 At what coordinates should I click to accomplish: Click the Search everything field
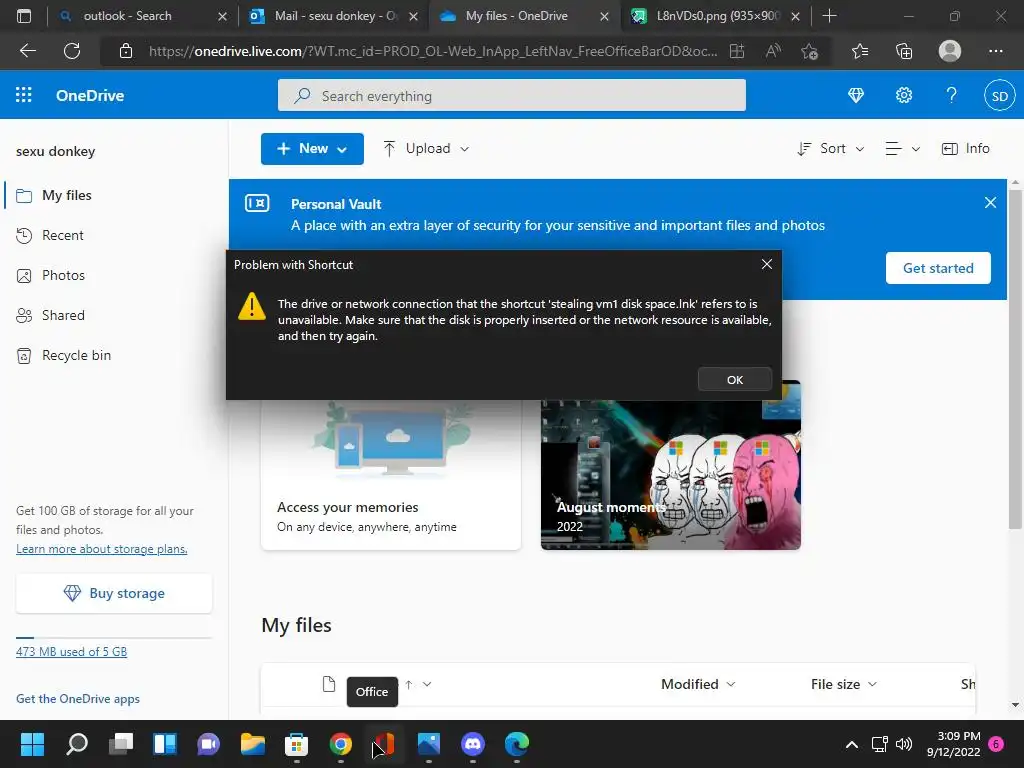pos(511,96)
